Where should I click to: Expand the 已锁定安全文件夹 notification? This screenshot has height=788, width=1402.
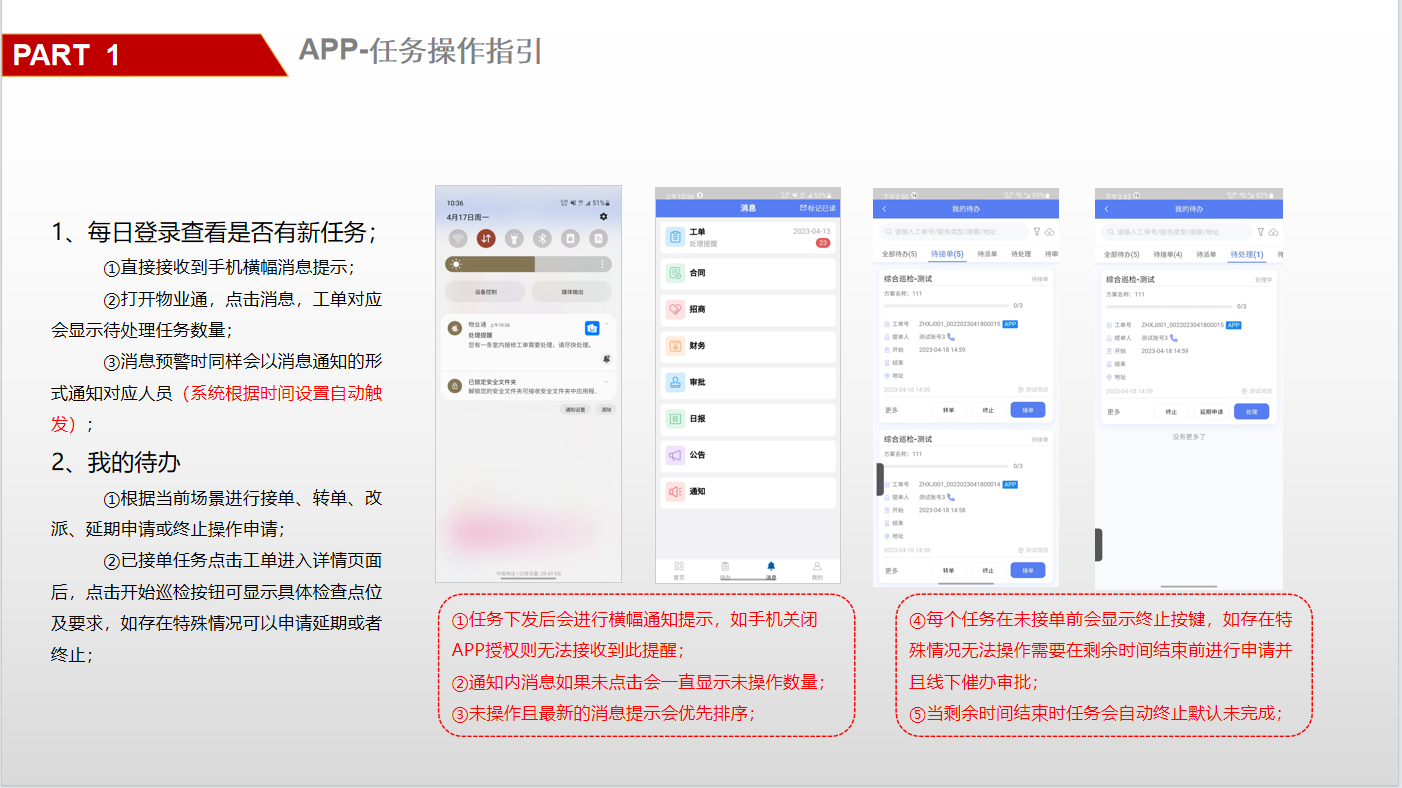click(607, 382)
